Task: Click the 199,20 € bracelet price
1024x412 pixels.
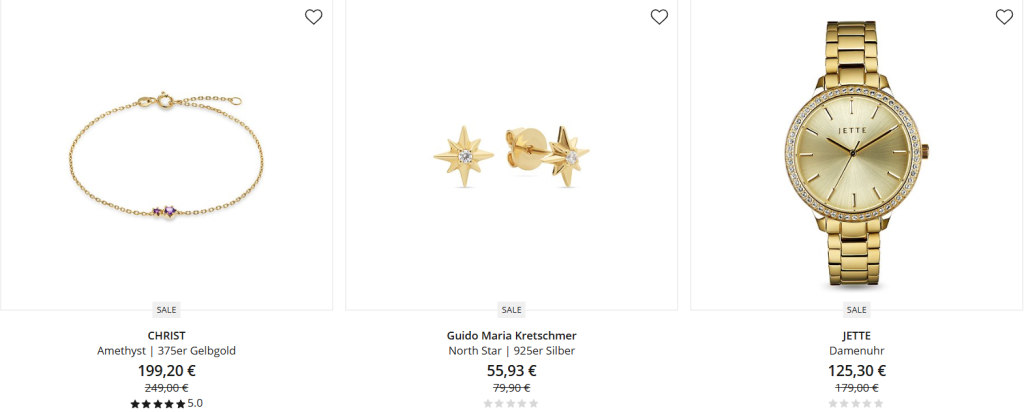Action: coord(167,371)
